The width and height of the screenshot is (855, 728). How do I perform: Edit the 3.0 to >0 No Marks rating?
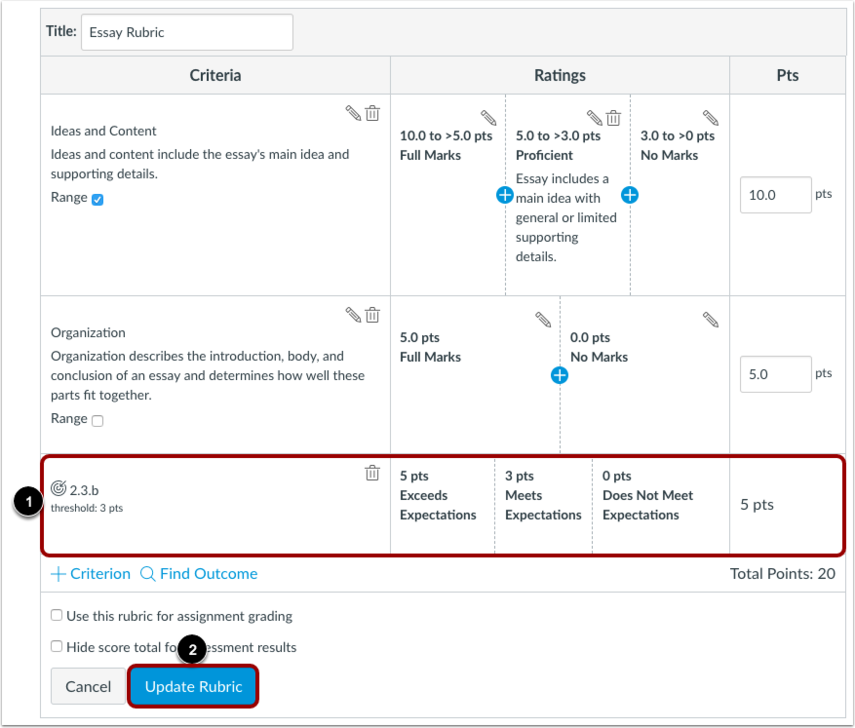pyautogui.click(x=711, y=117)
